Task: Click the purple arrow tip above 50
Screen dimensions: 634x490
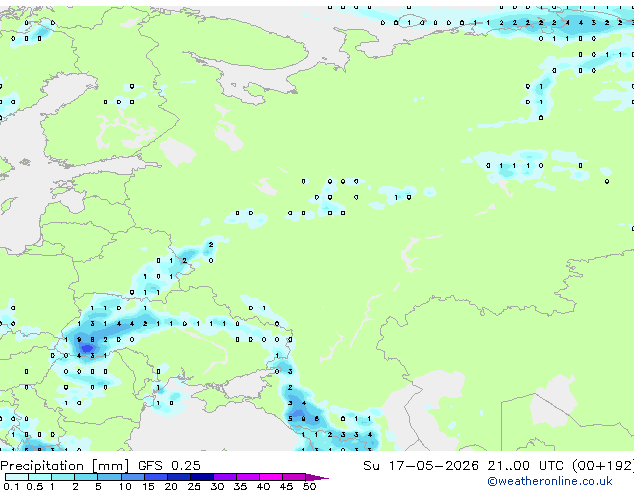Action: pyautogui.click(x=317, y=477)
